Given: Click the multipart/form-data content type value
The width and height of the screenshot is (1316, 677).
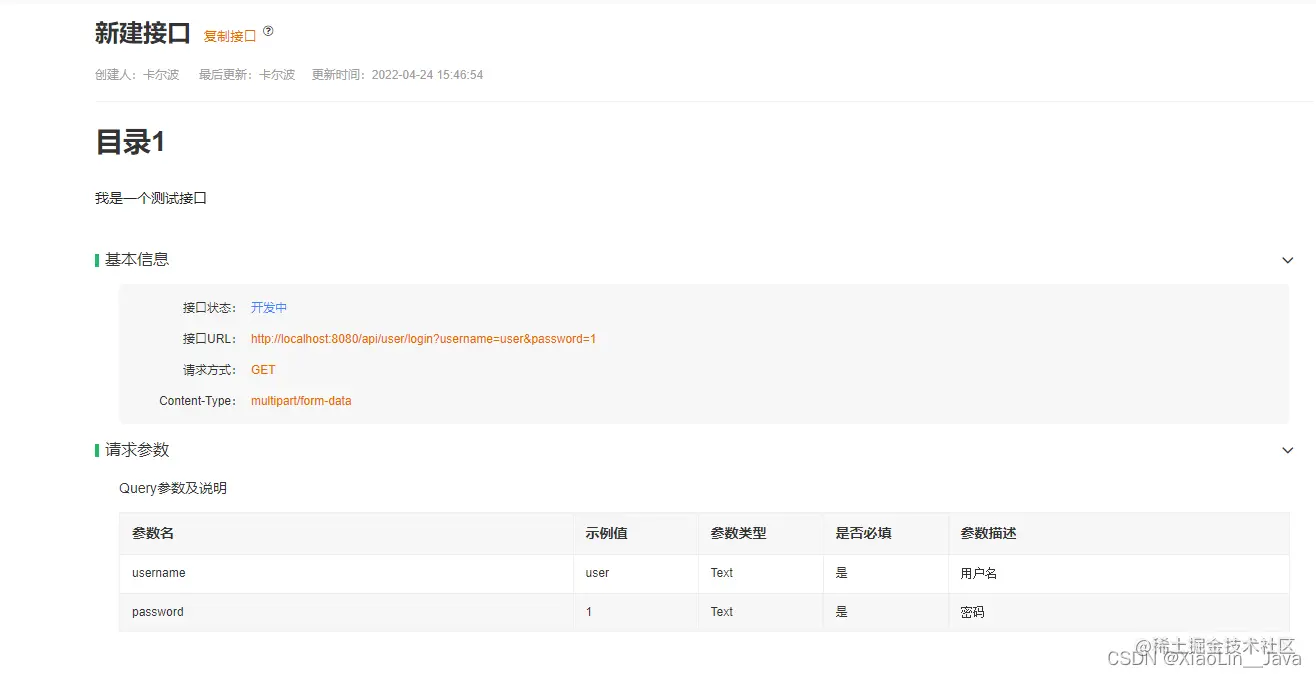Looking at the screenshot, I should (x=301, y=401).
